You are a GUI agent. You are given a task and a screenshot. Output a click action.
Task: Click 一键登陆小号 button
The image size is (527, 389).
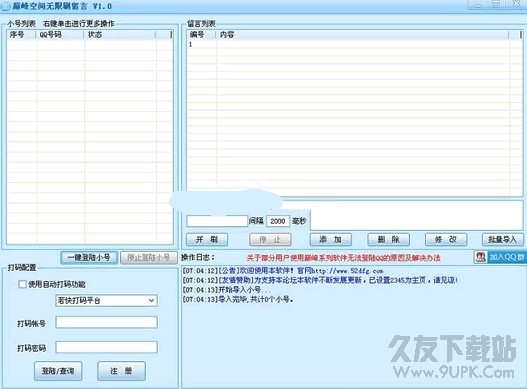(89, 258)
